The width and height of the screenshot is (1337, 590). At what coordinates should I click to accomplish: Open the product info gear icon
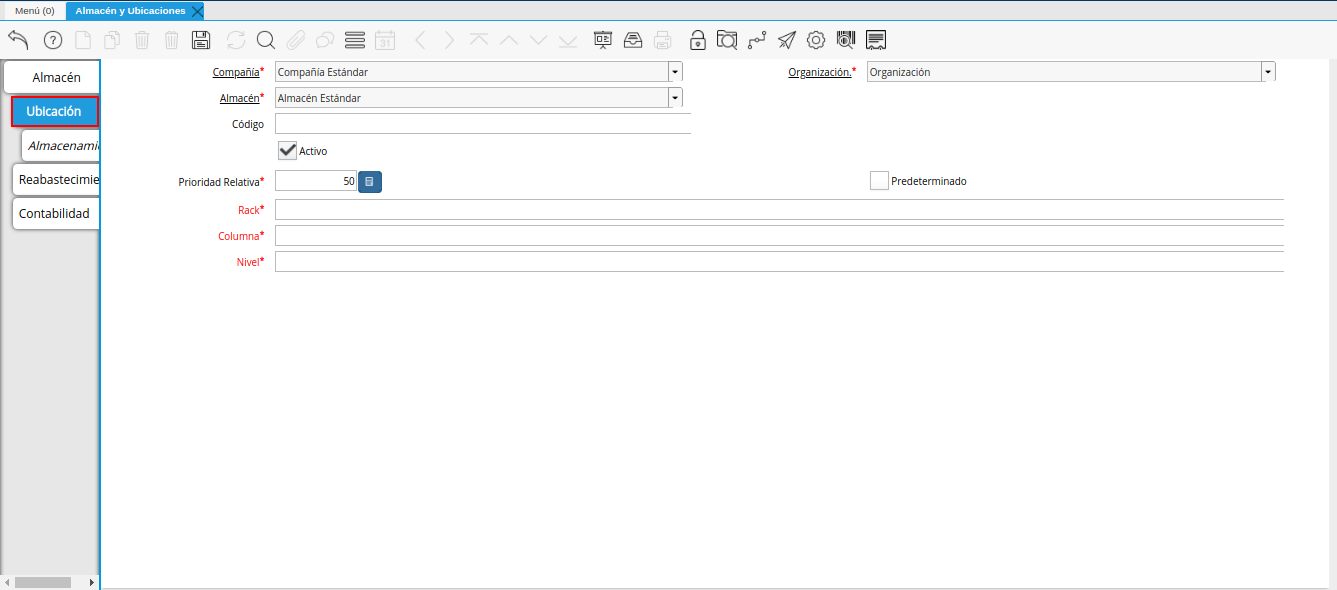click(816, 40)
